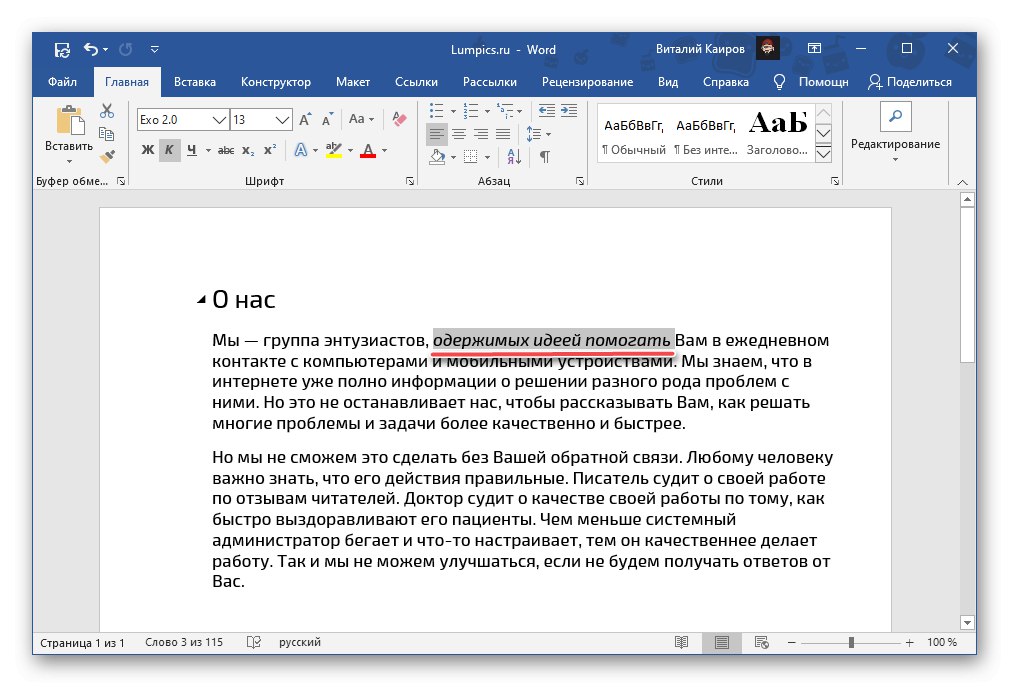Image resolution: width=1009 pixels, height=687 pixels.
Task: Increase font size with the big A icon
Action: (x=304, y=118)
